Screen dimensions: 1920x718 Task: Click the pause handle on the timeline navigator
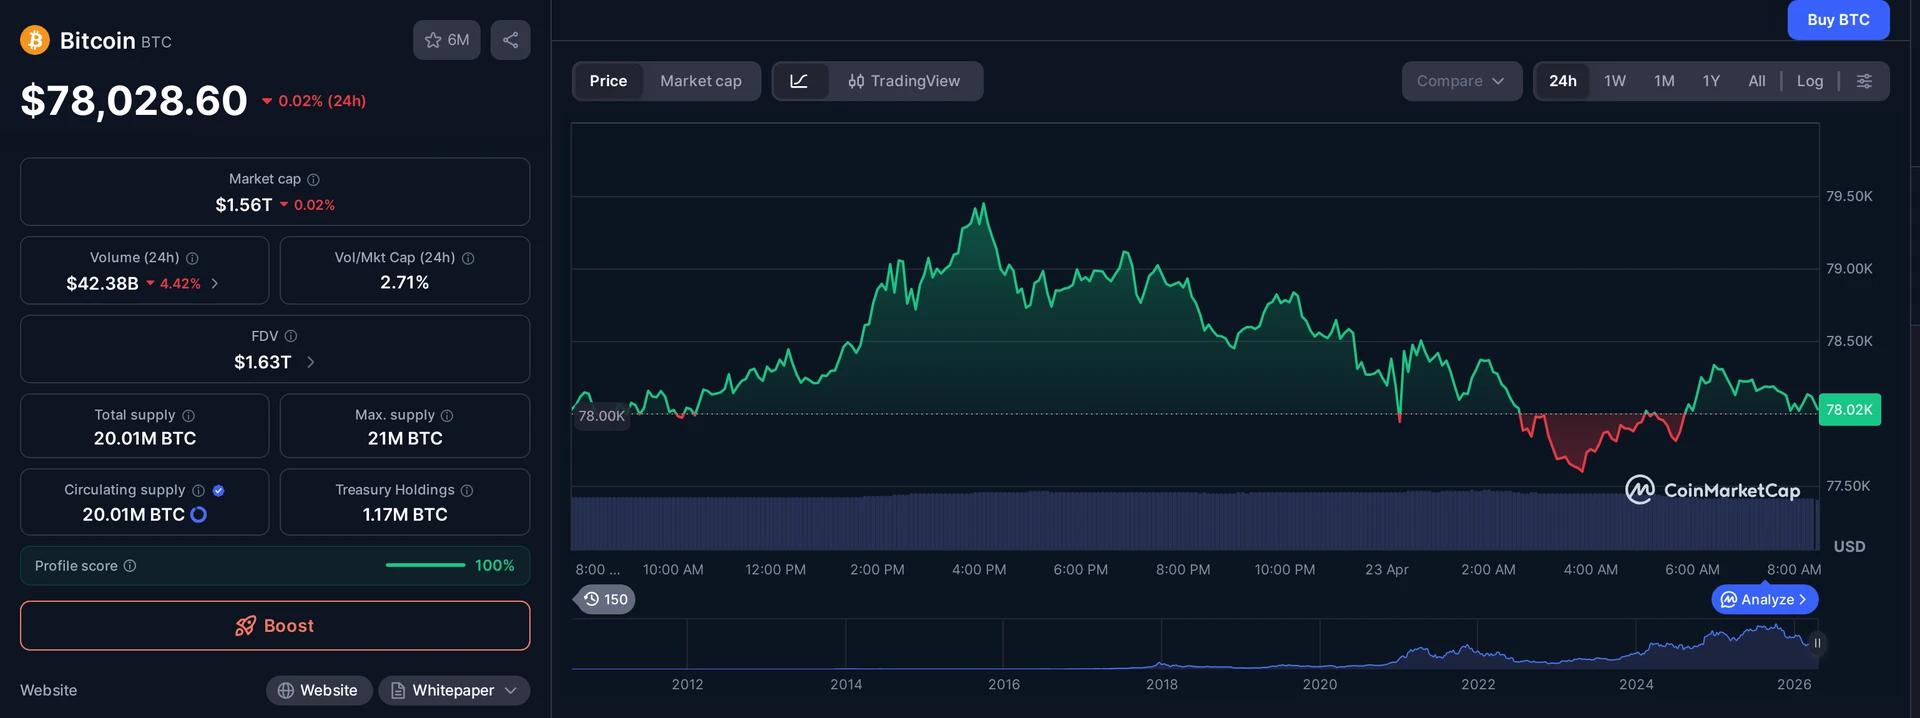click(x=1817, y=643)
